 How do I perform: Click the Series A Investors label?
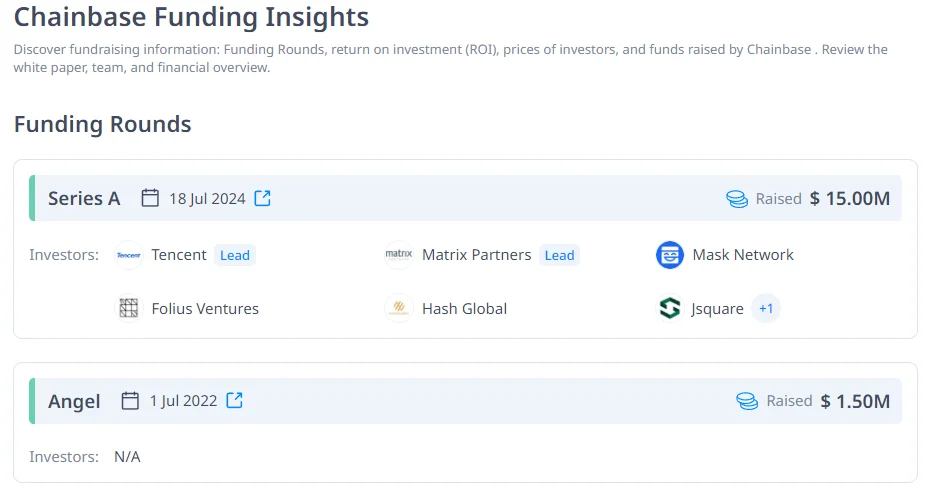coord(64,255)
